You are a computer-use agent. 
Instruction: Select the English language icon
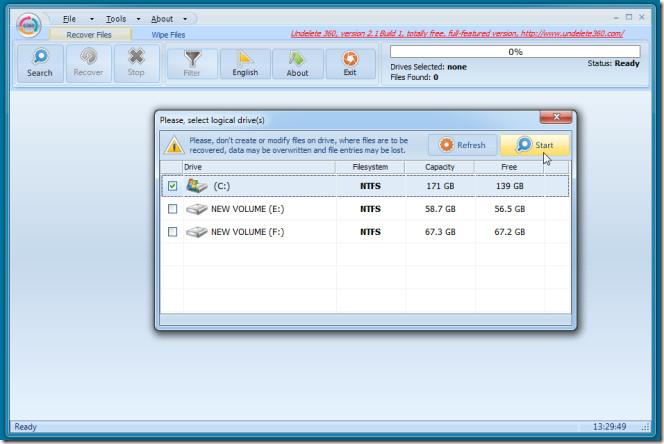tap(245, 62)
